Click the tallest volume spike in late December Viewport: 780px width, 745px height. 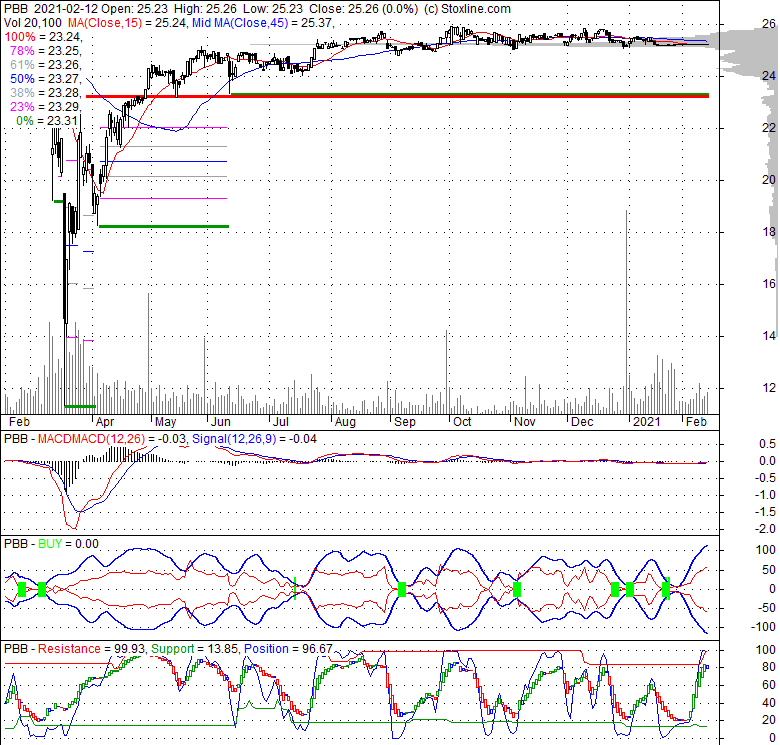click(626, 312)
